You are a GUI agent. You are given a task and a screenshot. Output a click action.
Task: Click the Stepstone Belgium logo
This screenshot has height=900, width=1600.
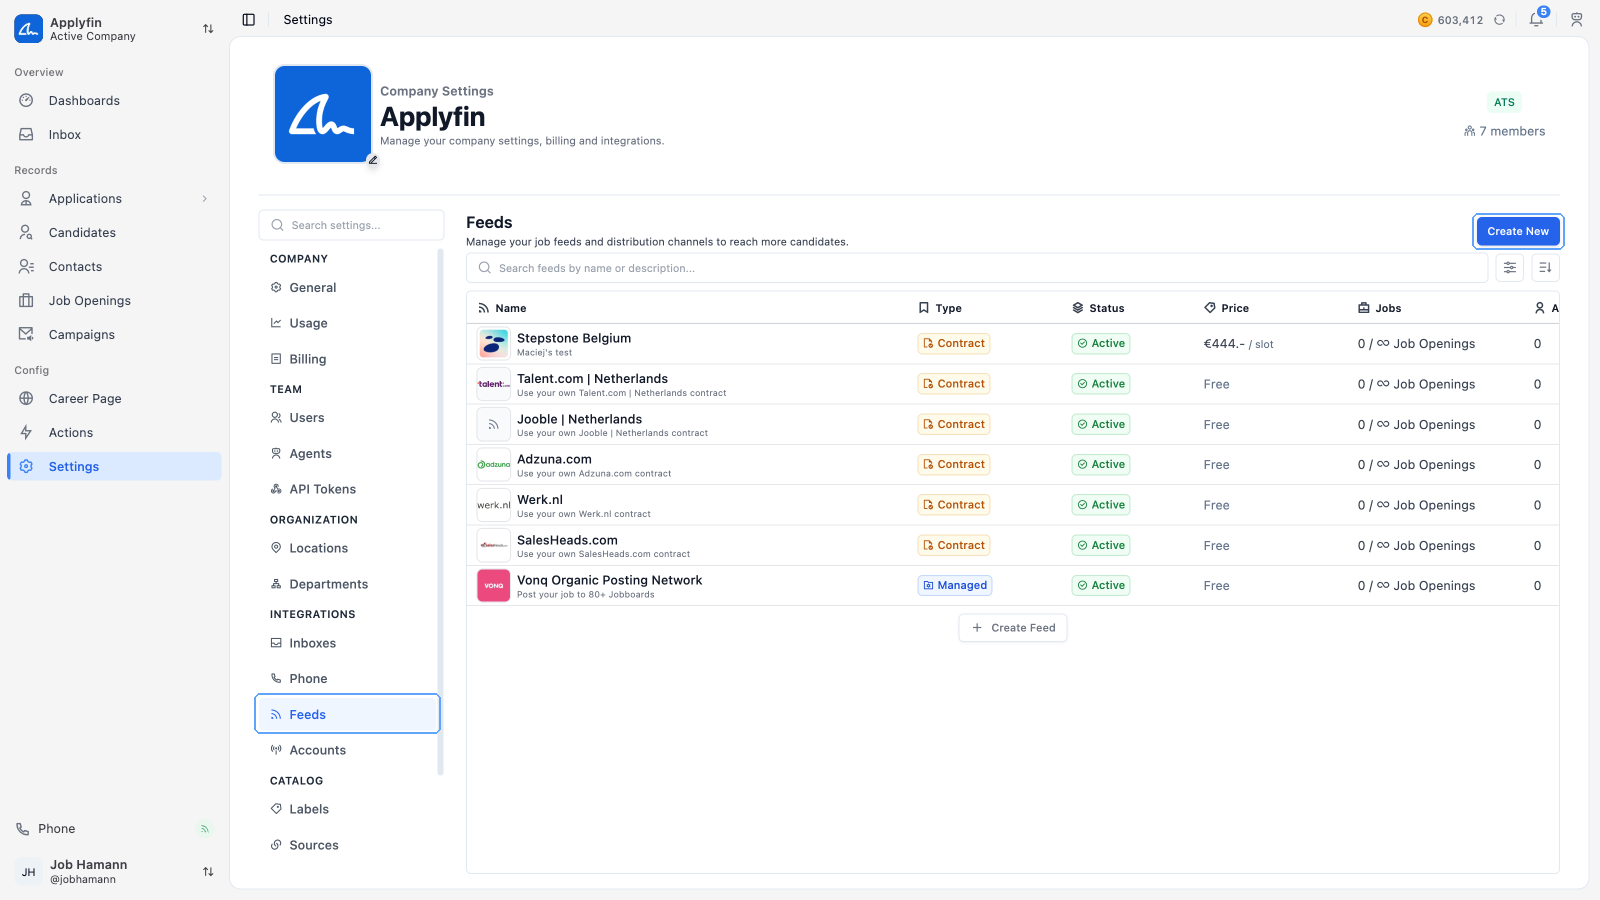[x=494, y=344]
